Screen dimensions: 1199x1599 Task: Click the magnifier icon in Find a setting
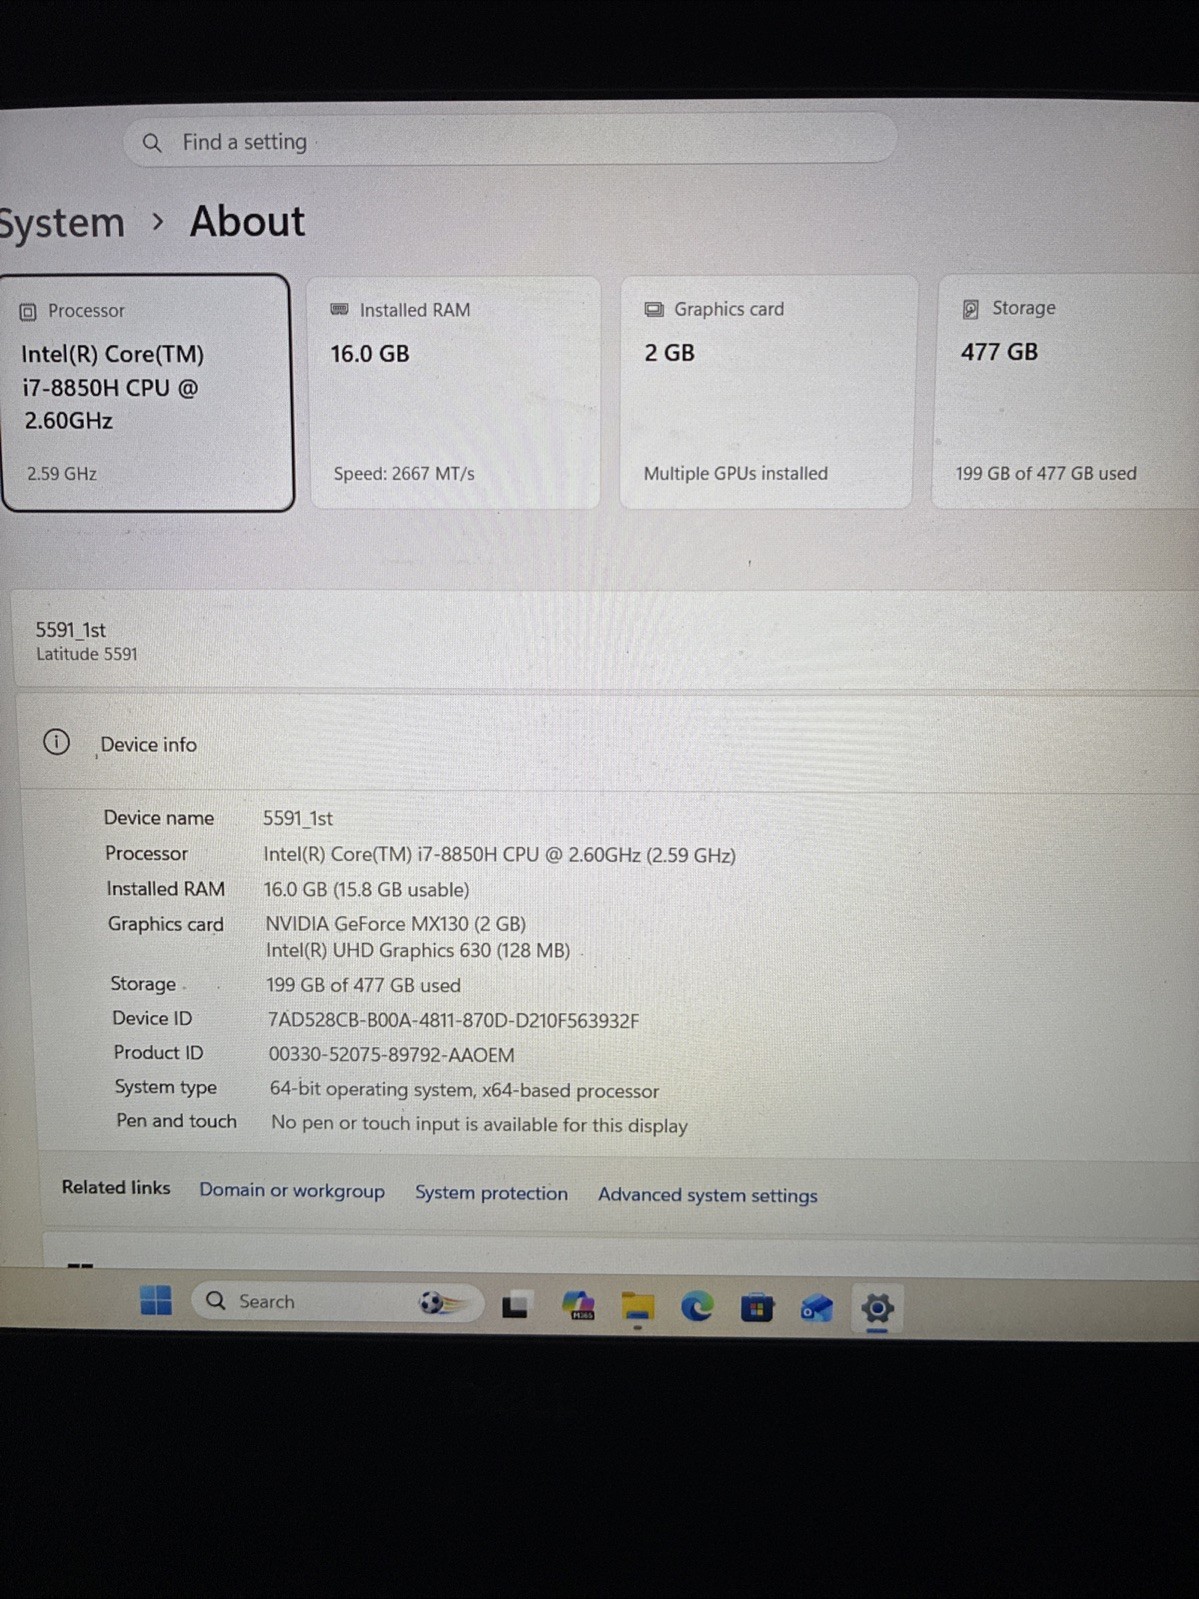(x=152, y=143)
